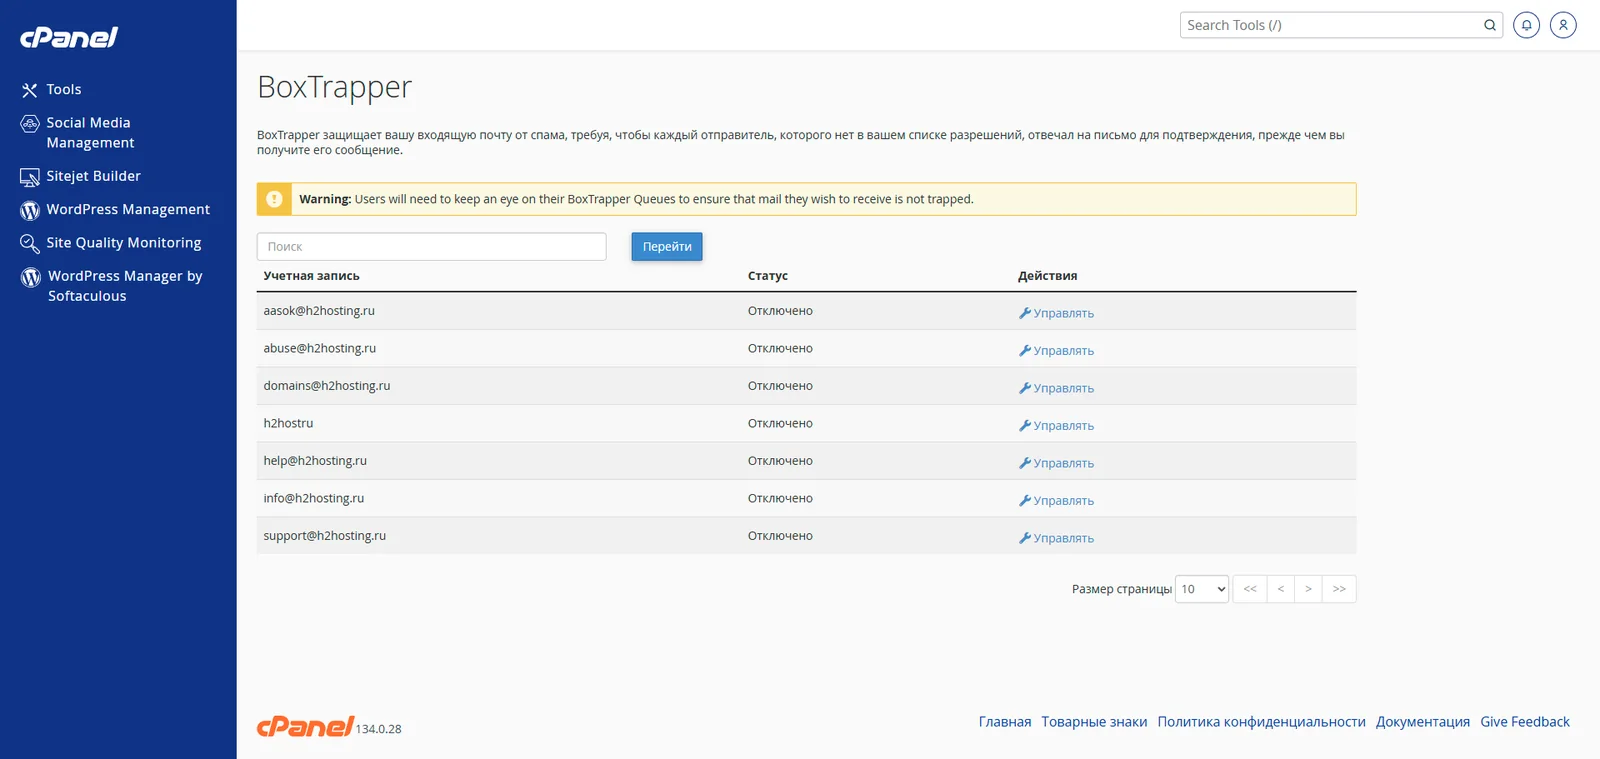1600x759 pixels.
Task: Click the wrench icon for domains@h2hosting.ru
Action: [1024, 388]
